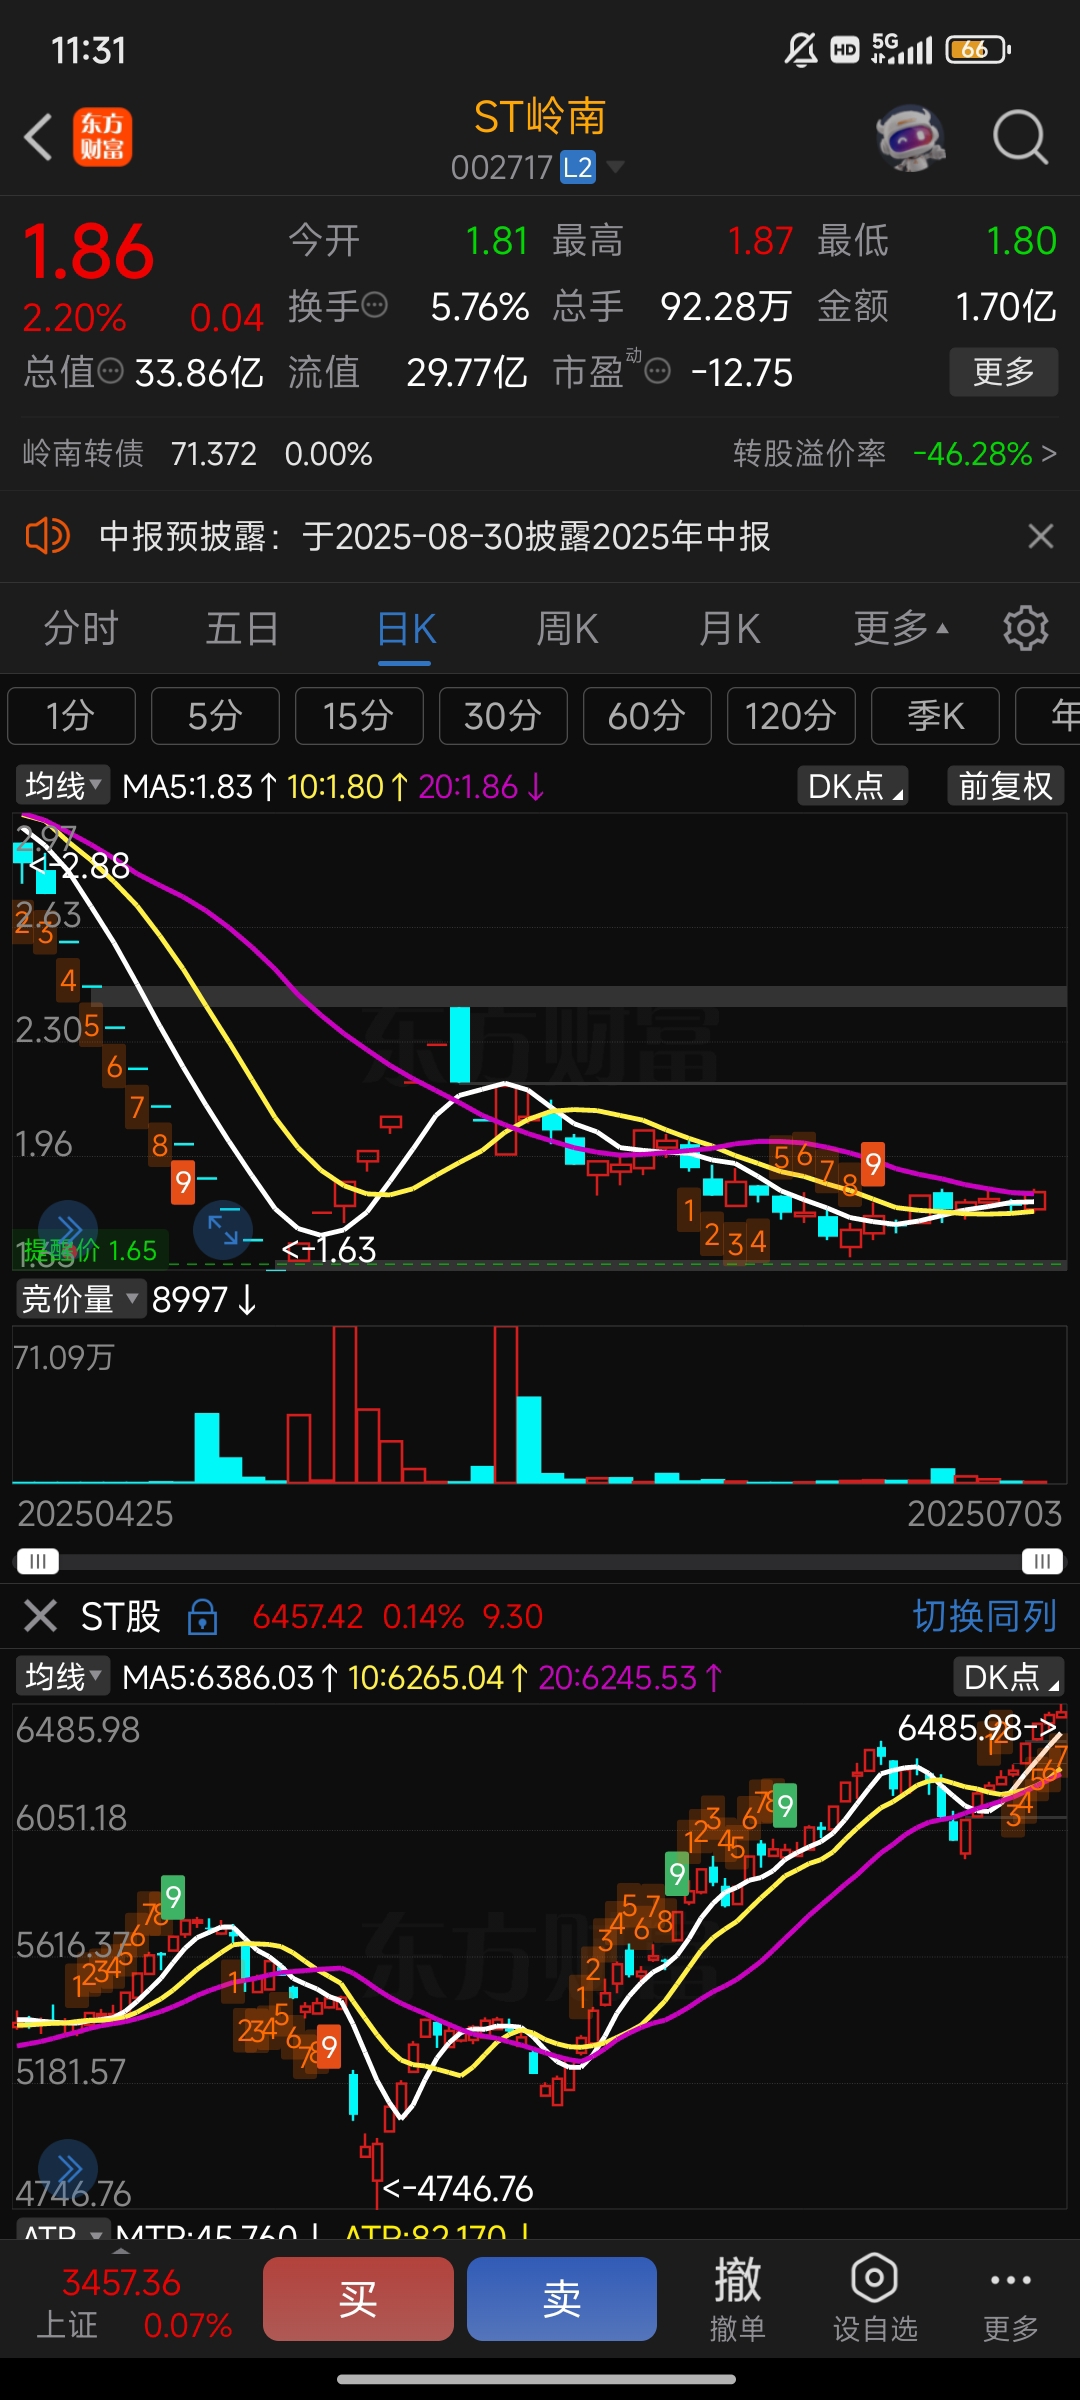
Task: Select the 30分 period
Action: [x=503, y=716]
